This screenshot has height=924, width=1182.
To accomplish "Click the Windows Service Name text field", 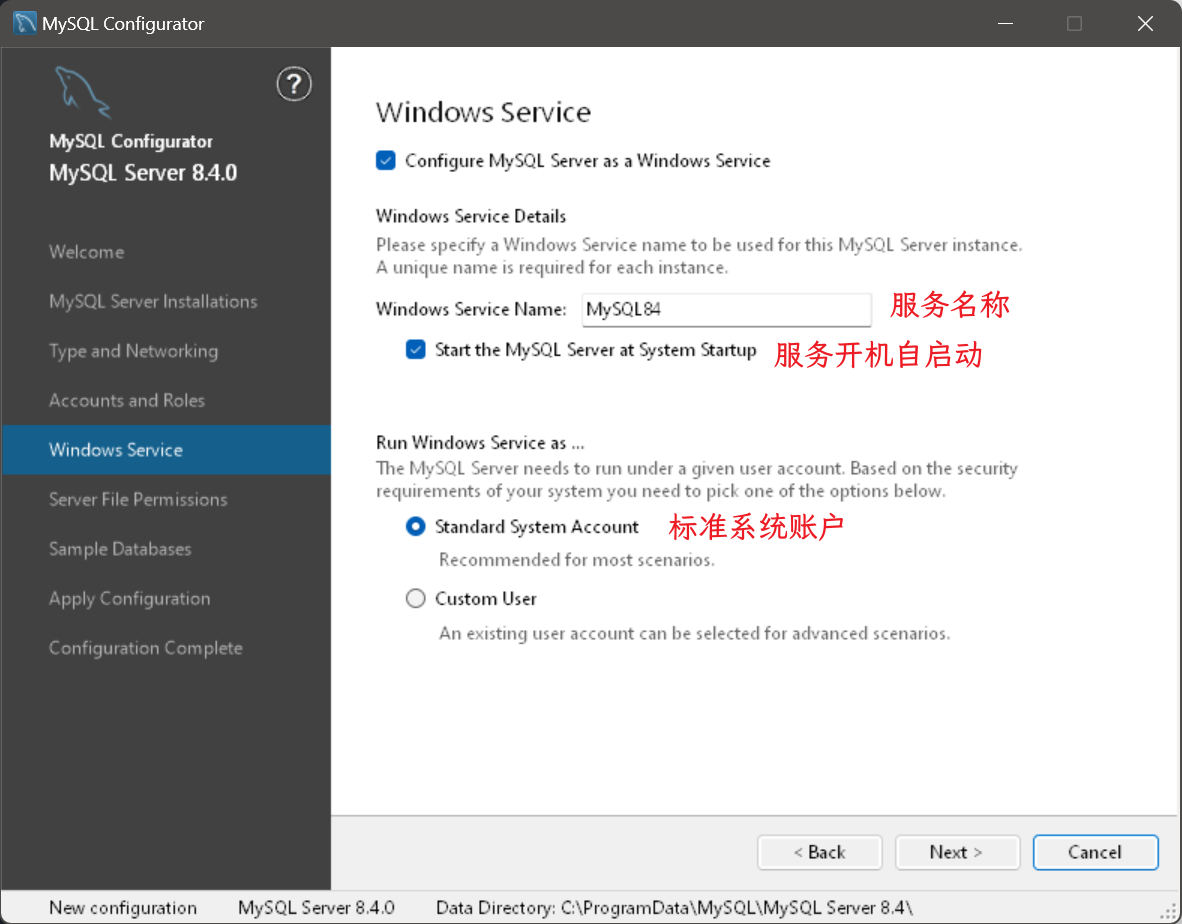I will click(726, 310).
